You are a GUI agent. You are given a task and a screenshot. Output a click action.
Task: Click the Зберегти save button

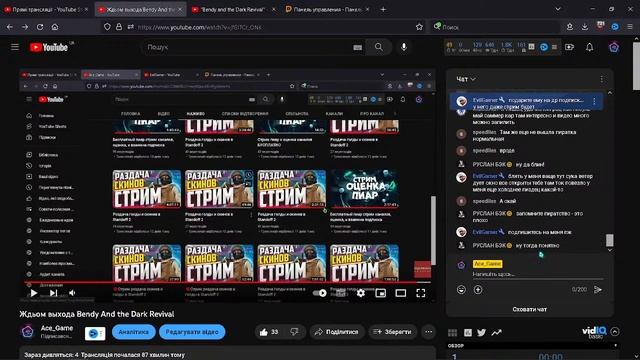393,332
